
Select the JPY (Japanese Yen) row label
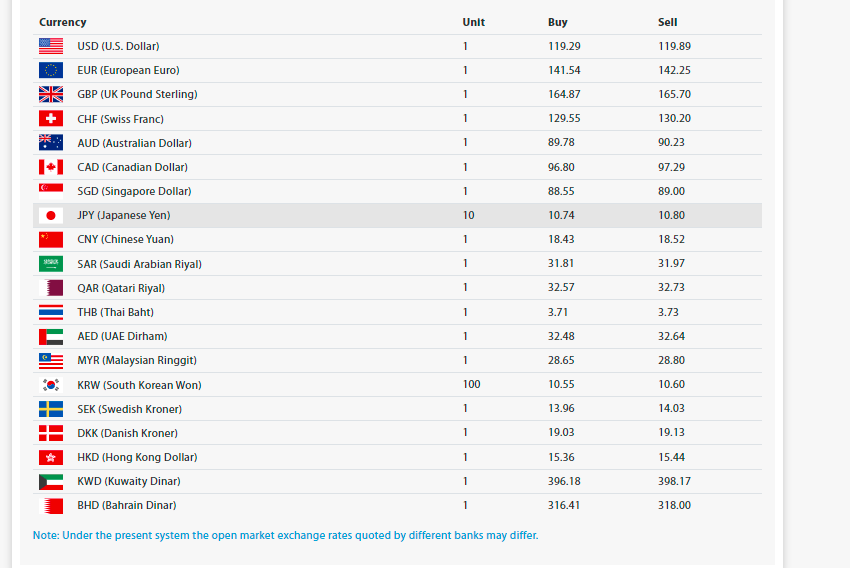coord(124,215)
